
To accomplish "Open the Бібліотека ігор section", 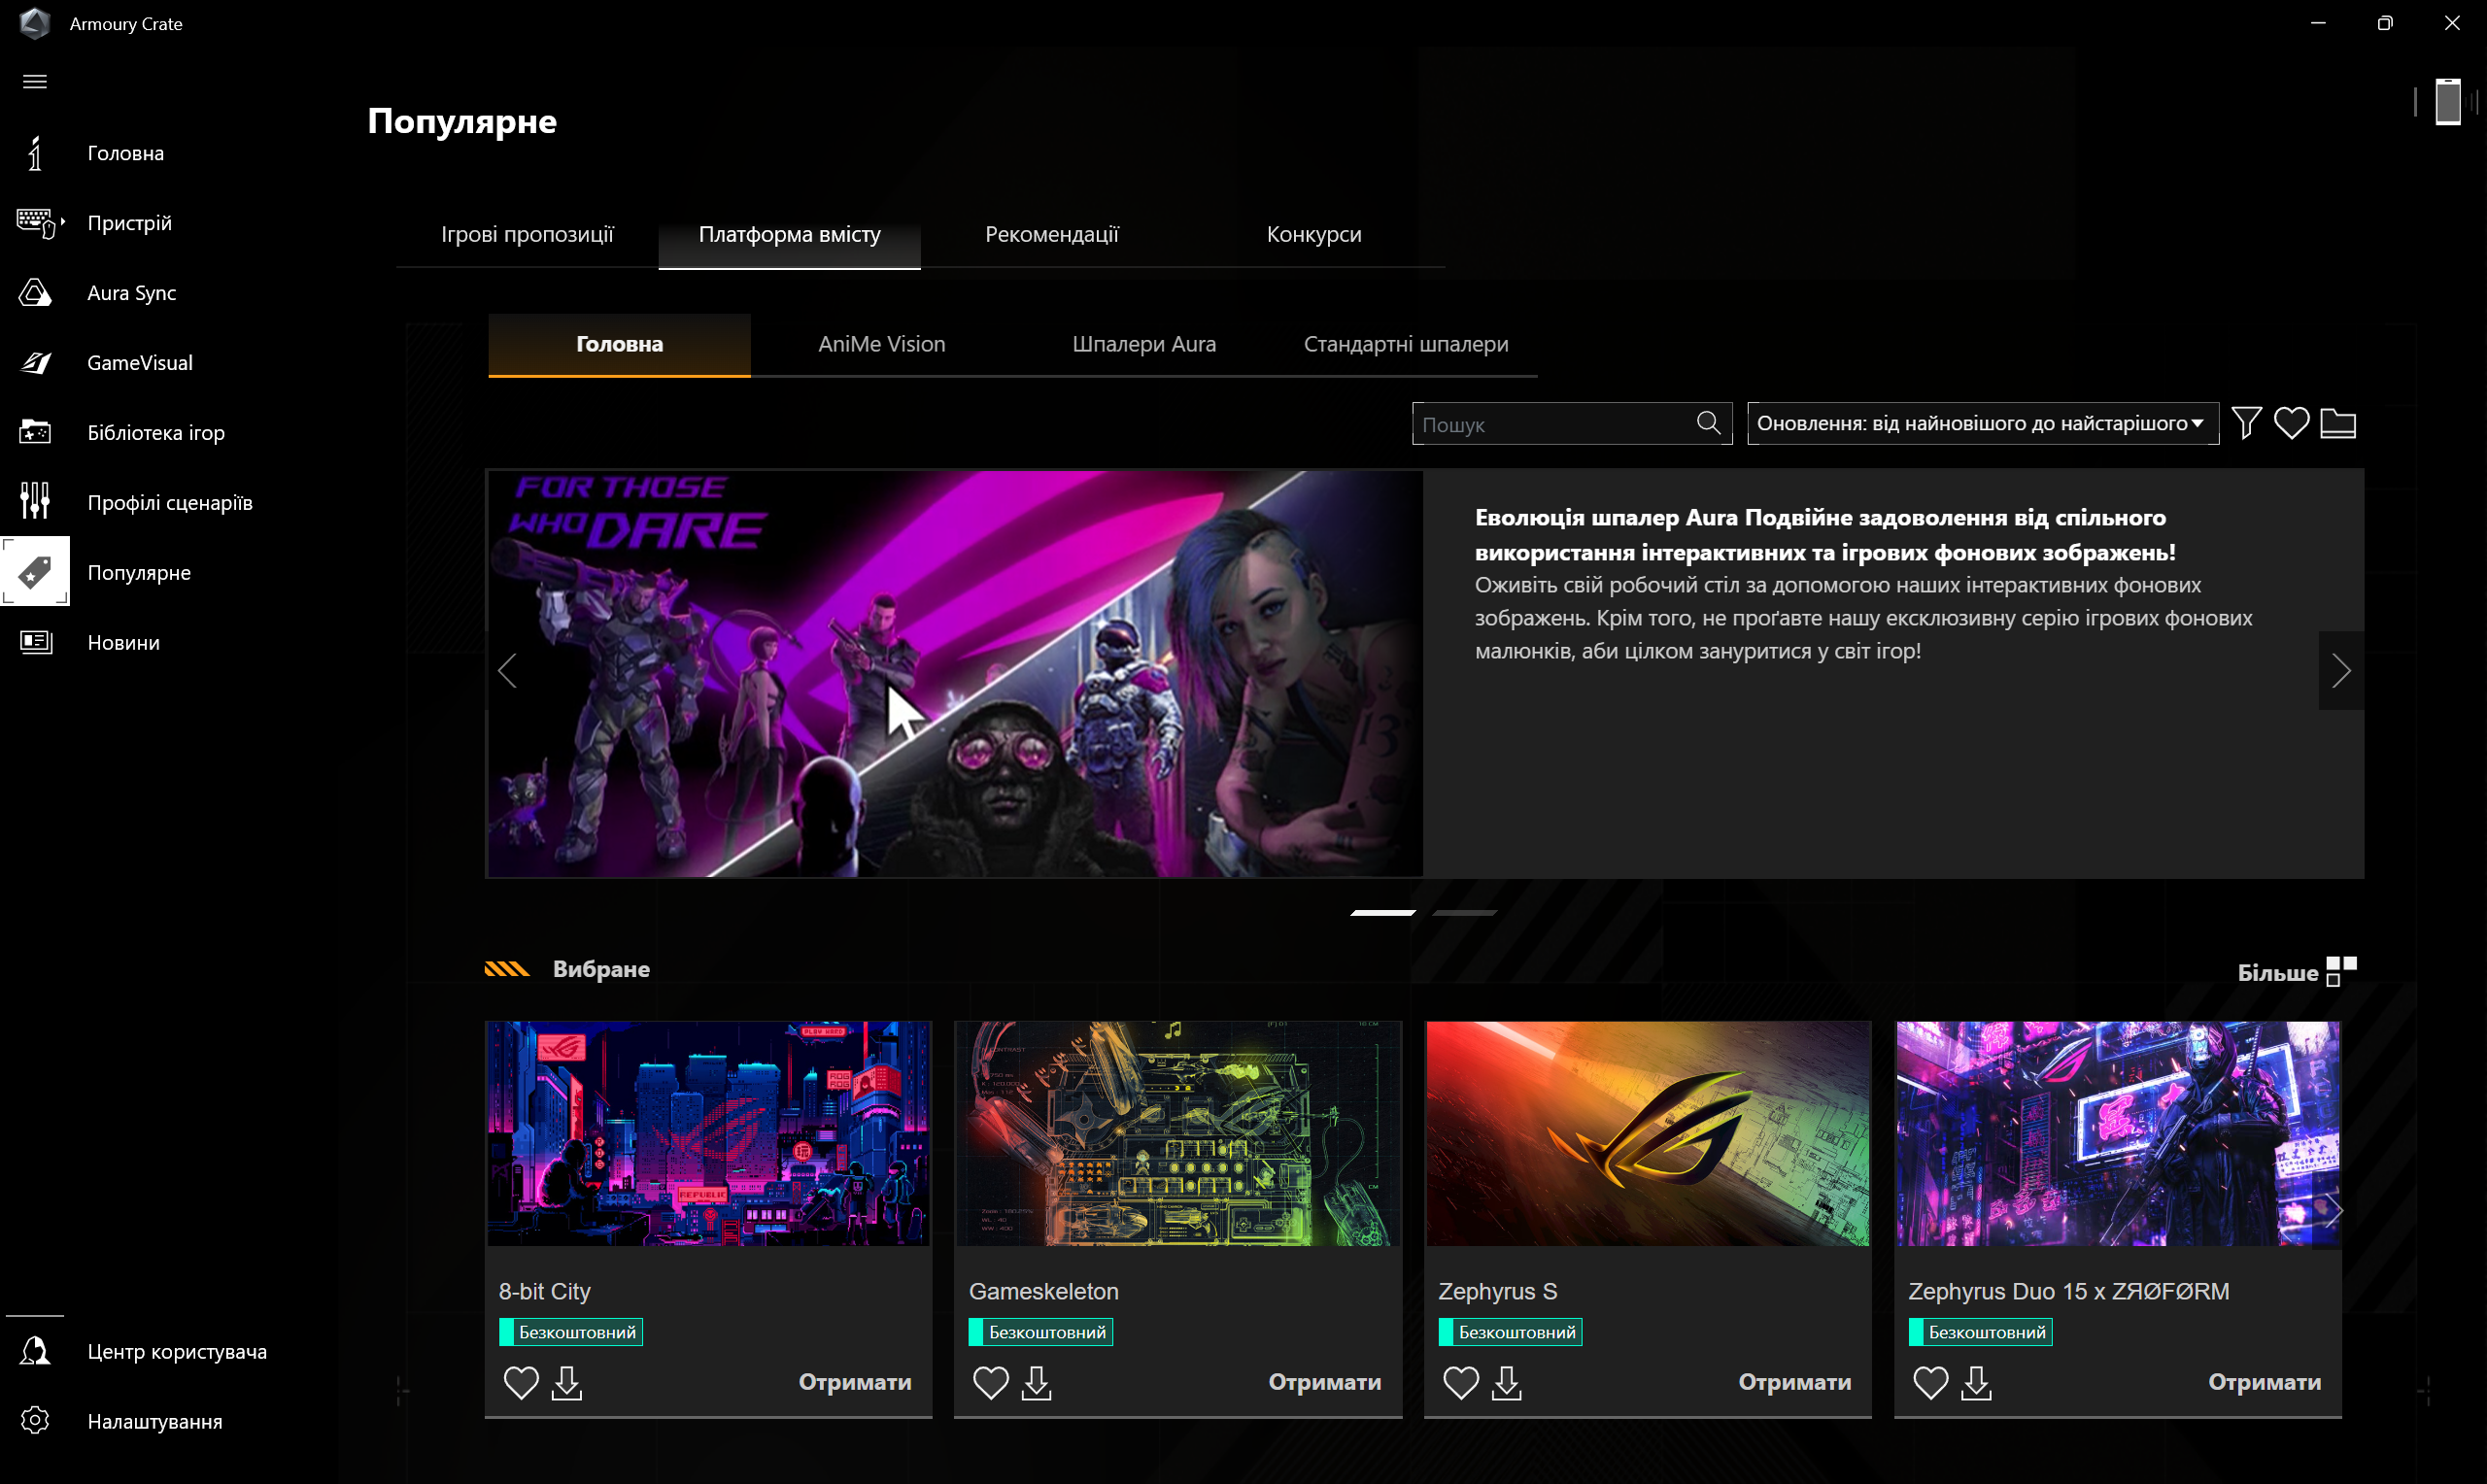I will pyautogui.click(x=156, y=432).
